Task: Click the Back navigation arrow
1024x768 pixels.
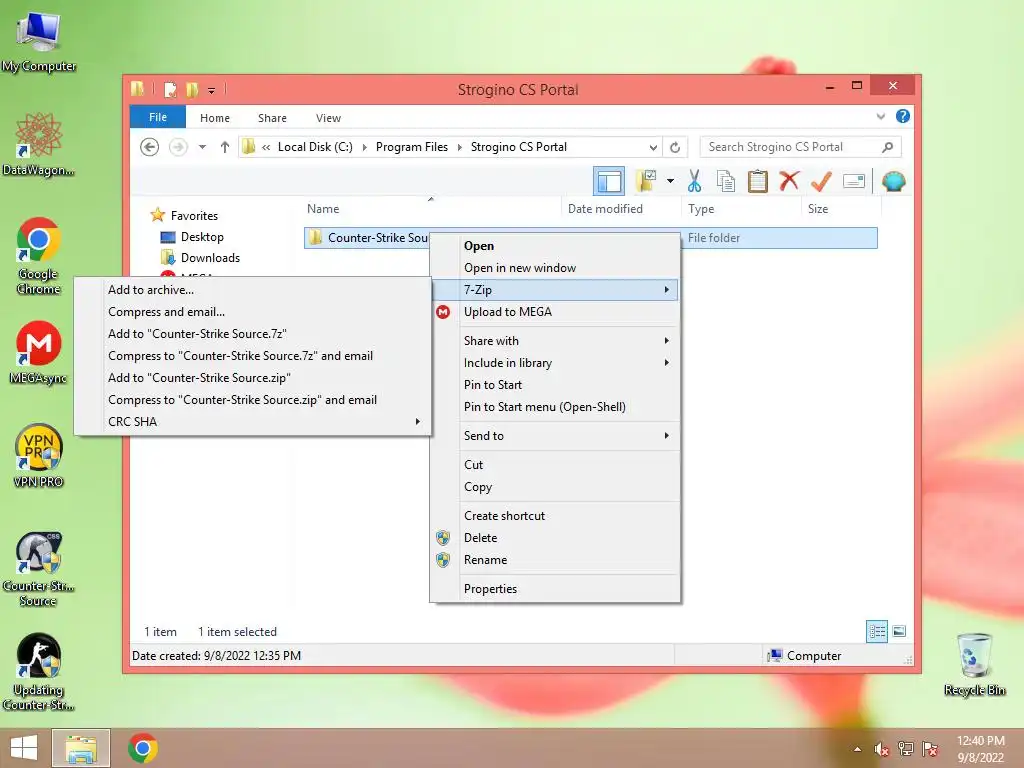Action: 150,147
